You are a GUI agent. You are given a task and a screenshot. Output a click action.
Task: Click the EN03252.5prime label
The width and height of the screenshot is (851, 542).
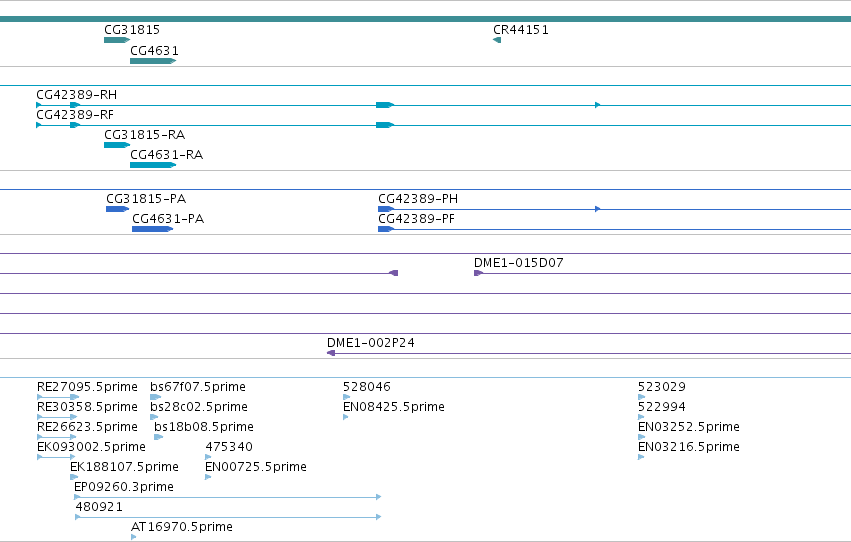[x=689, y=427]
